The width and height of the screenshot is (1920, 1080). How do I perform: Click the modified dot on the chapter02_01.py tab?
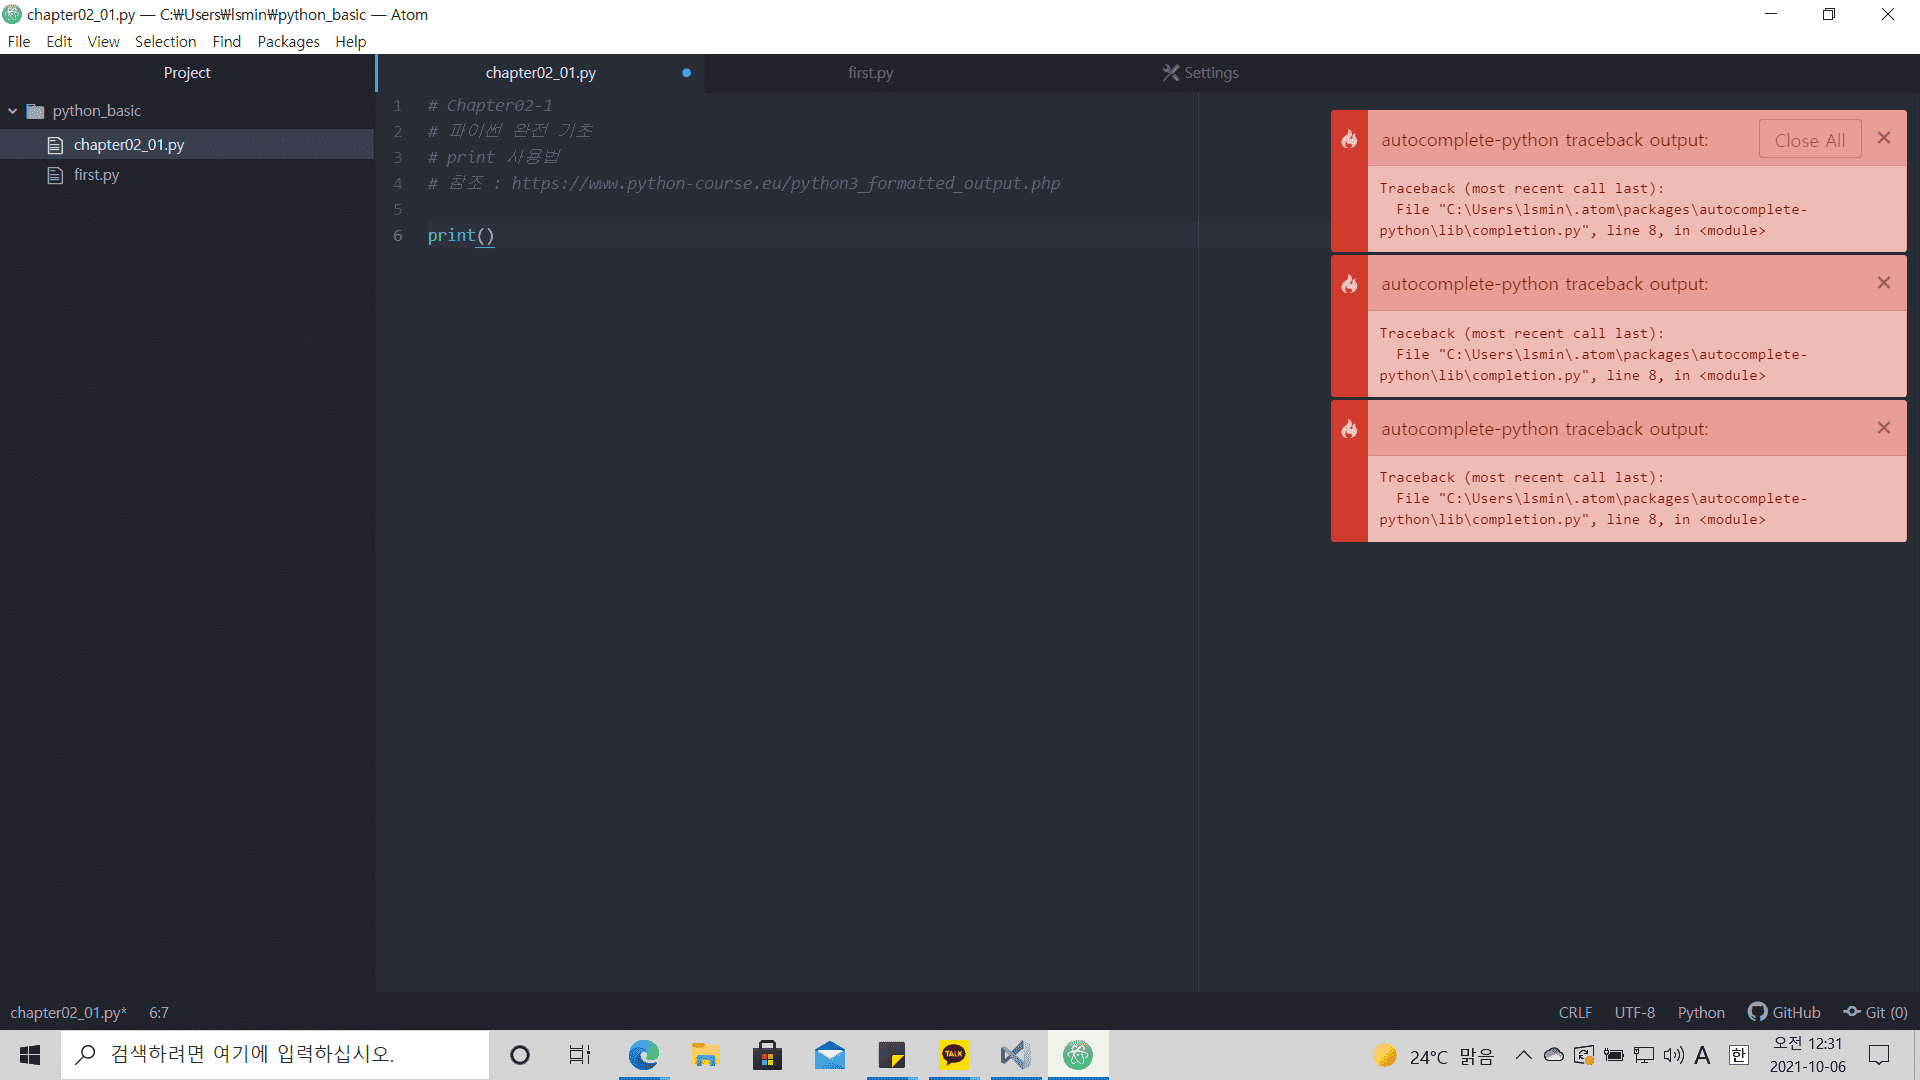[x=686, y=73]
